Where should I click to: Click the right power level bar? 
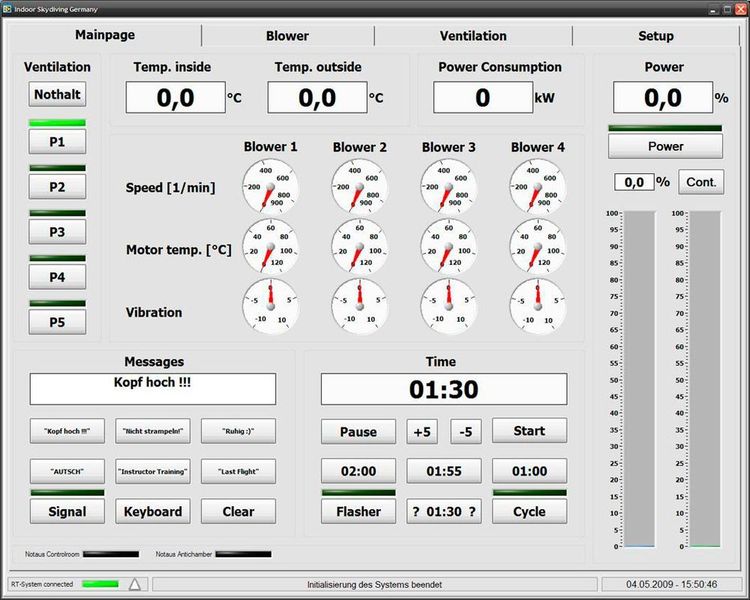(705, 379)
